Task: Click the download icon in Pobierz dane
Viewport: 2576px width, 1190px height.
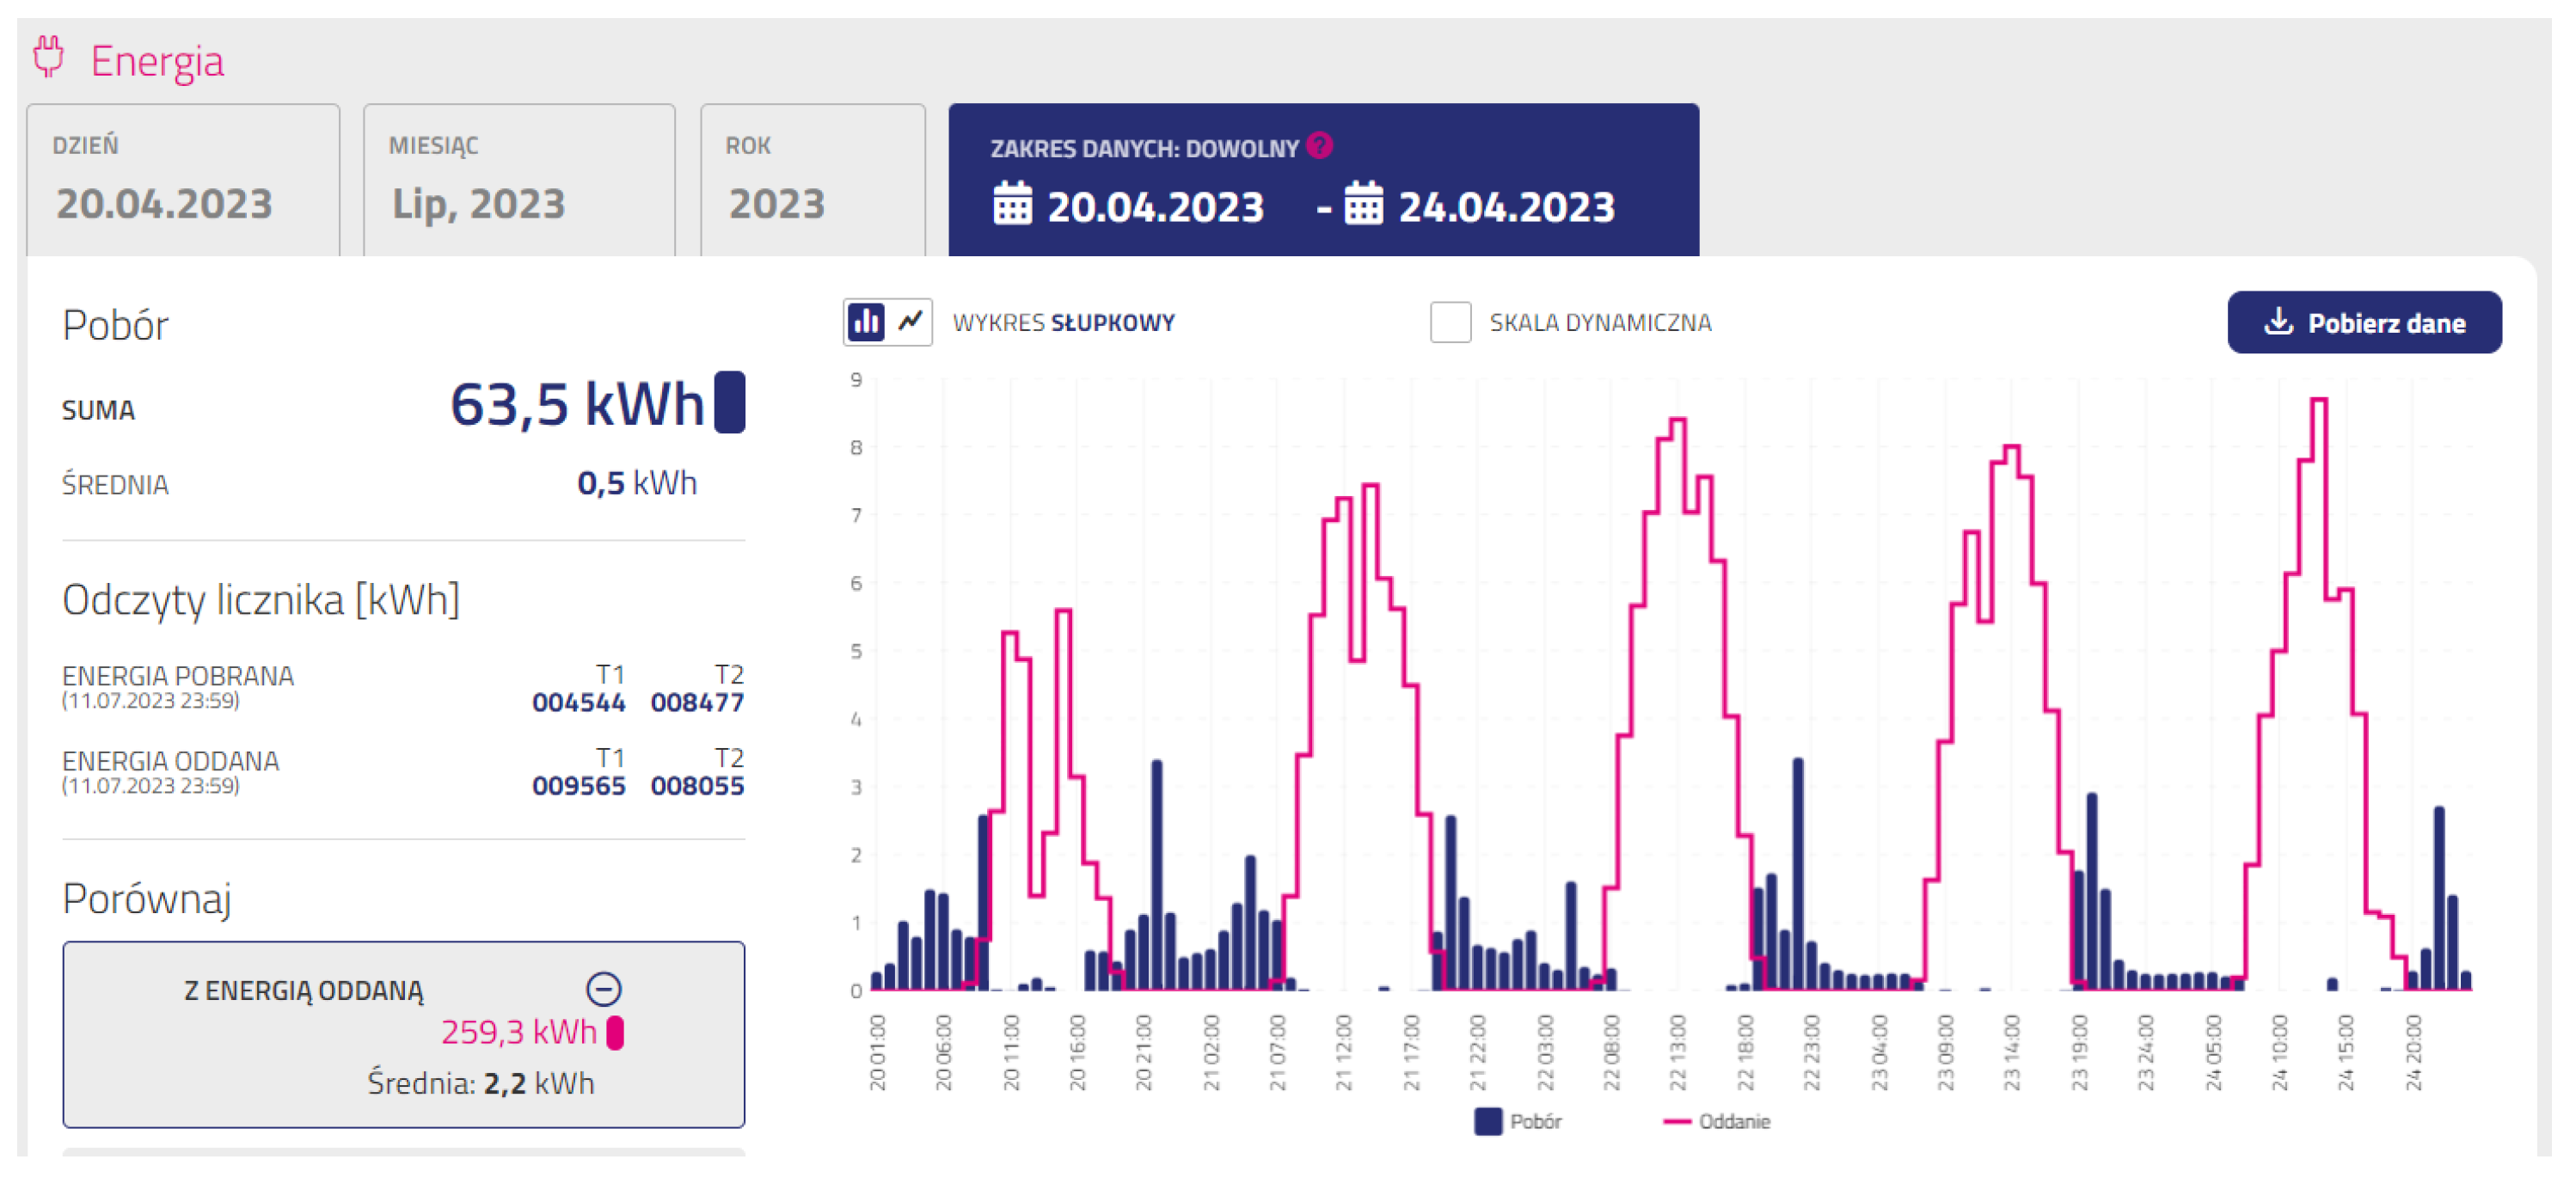Action: [2278, 322]
